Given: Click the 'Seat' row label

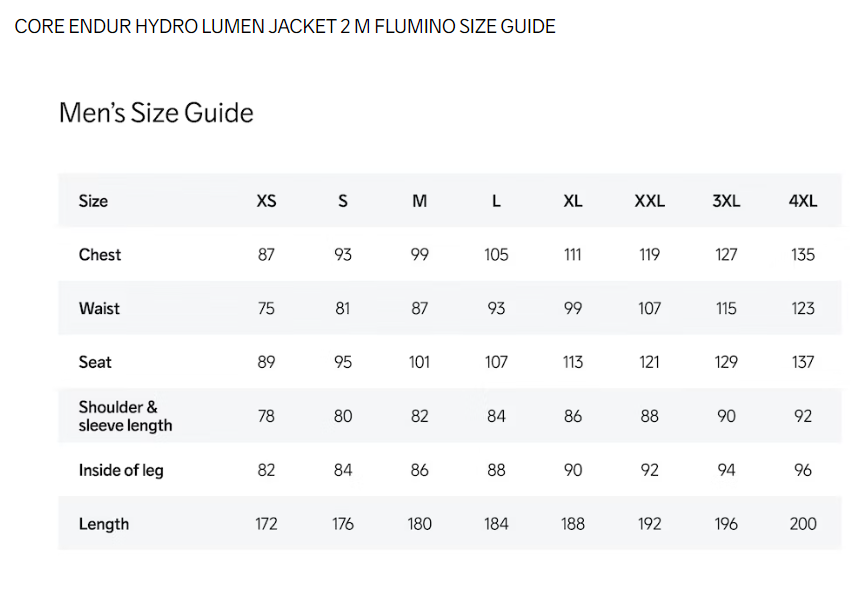Looking at the screenshot, I should (95, 362).
